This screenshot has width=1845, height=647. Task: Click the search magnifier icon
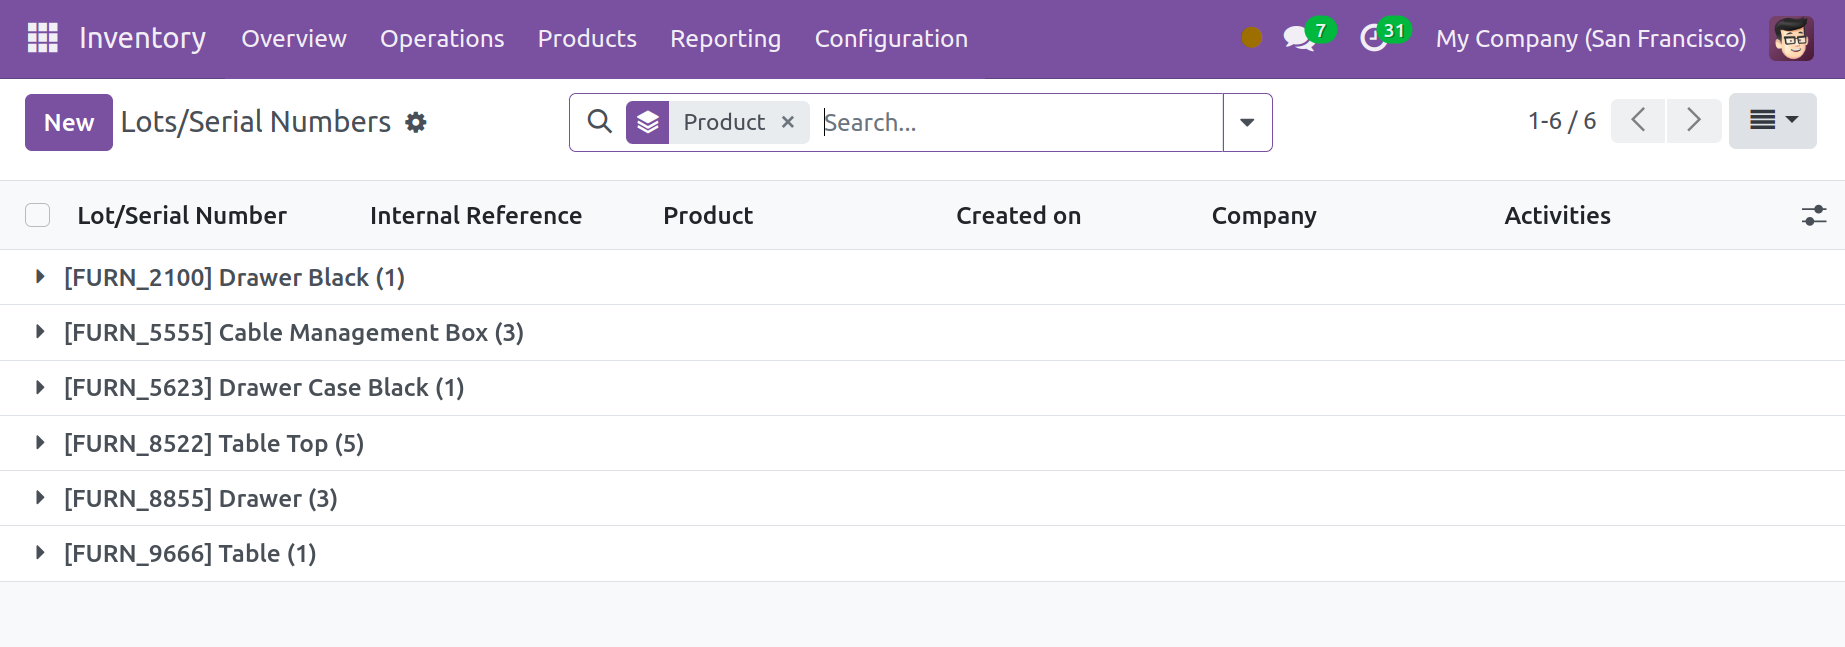[x=599, y=122]
